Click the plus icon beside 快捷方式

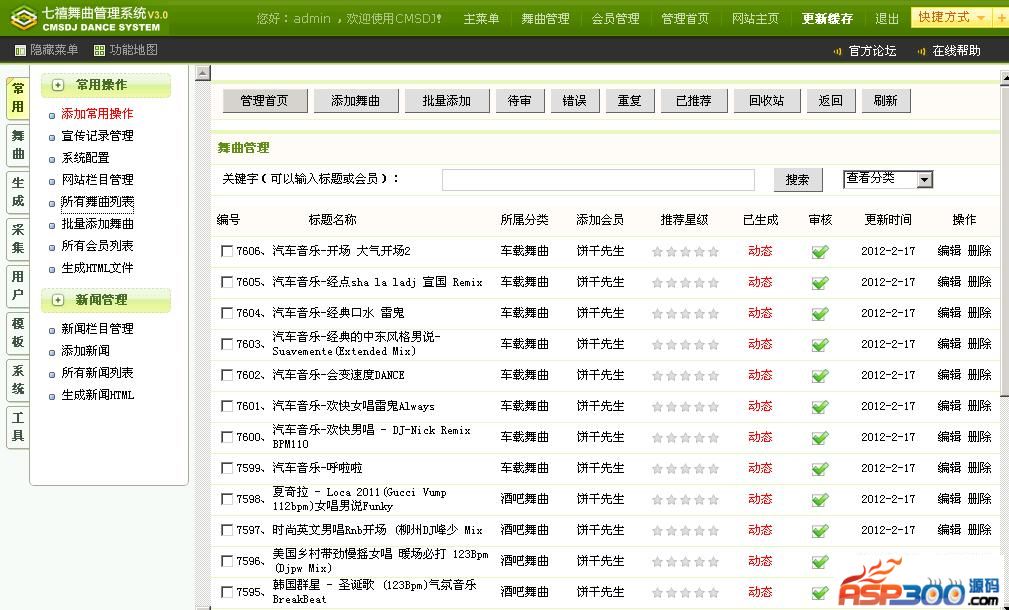(999, 18)
